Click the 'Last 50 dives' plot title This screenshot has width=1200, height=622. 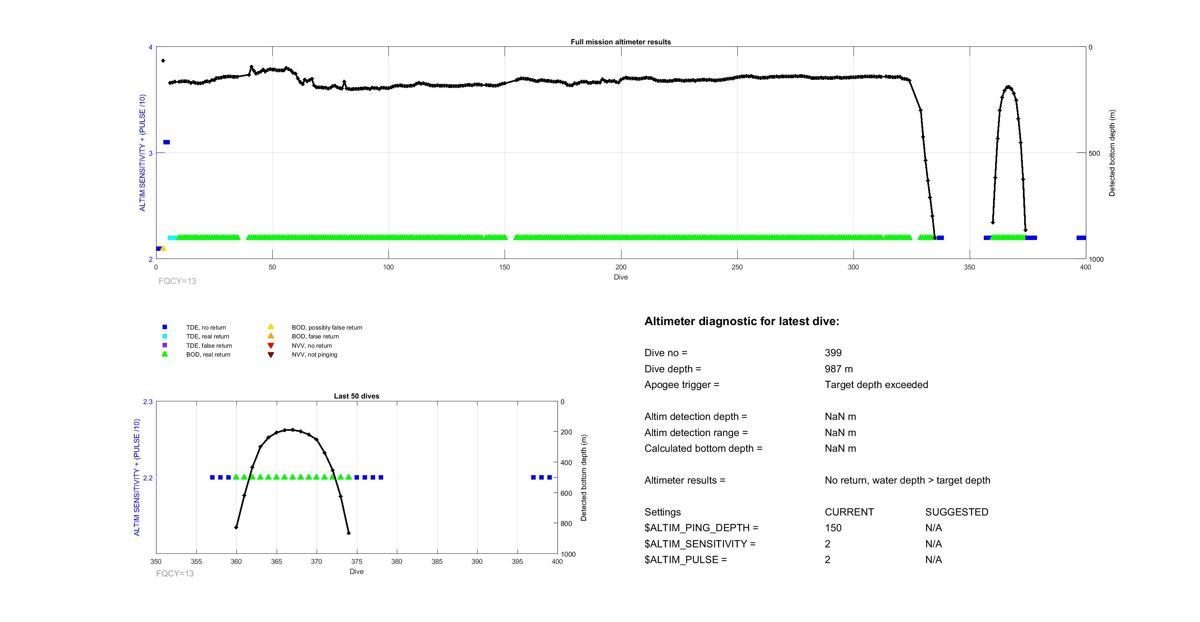pyautogui.click(x=356, y=396)
